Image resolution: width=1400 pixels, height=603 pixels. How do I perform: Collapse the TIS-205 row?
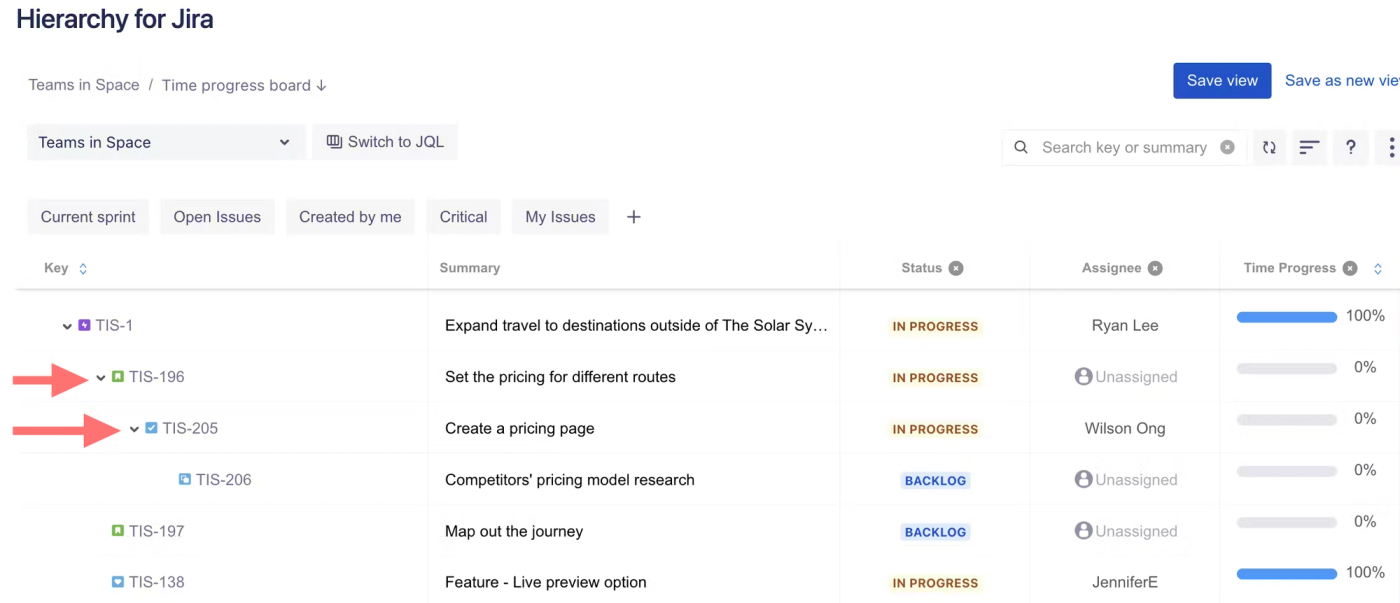tap(135, 429)
